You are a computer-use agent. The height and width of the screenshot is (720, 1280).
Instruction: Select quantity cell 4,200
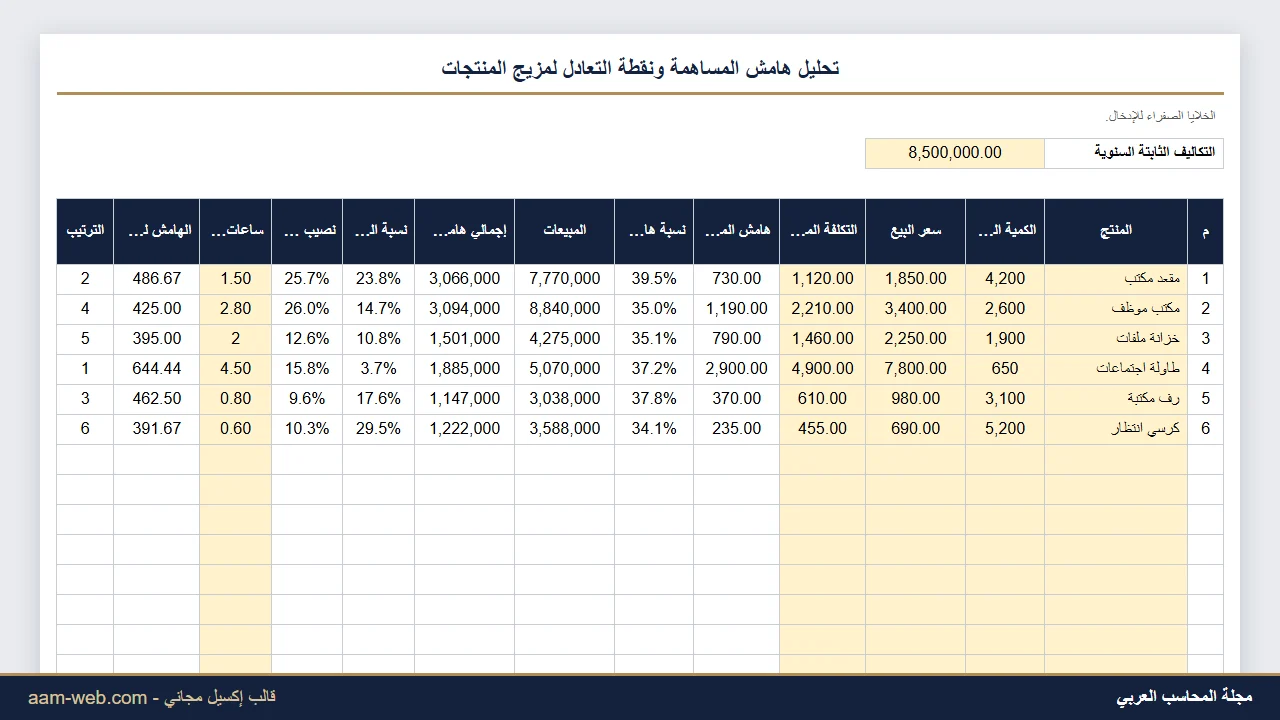[x=1005, y=279]
